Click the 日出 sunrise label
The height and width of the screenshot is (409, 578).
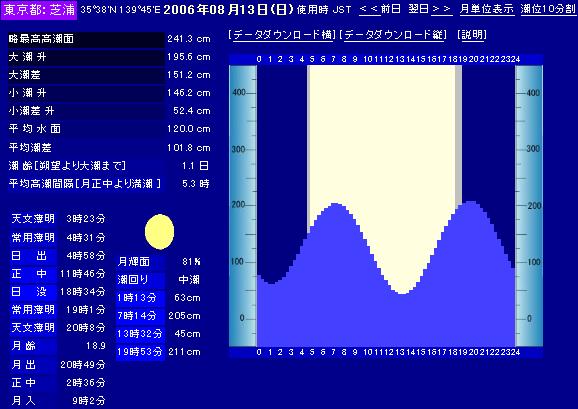29,256
